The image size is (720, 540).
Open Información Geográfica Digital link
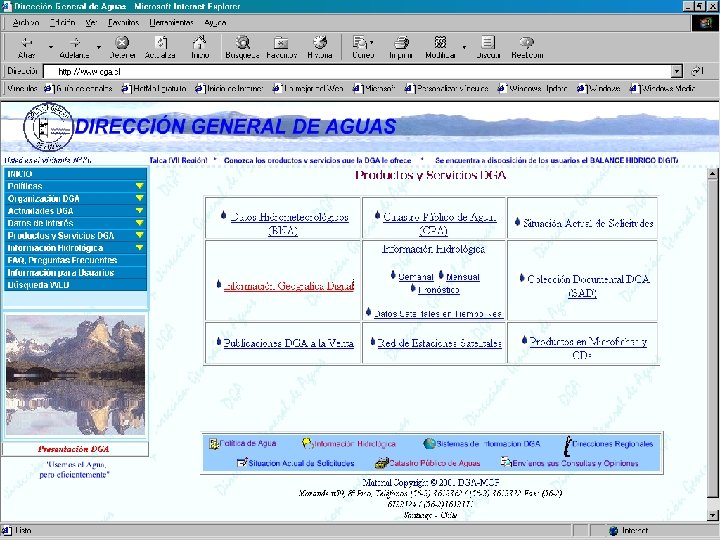289,286
